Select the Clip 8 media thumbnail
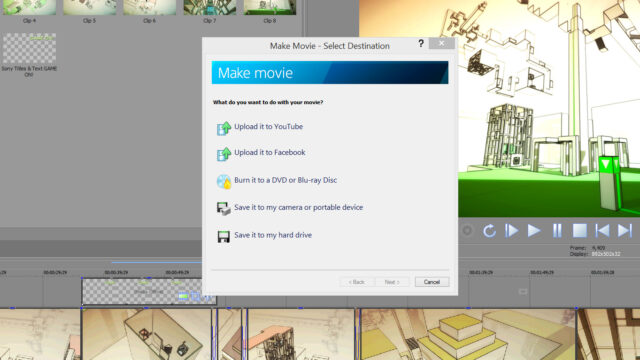640x360 pixels. coord(270,7)
